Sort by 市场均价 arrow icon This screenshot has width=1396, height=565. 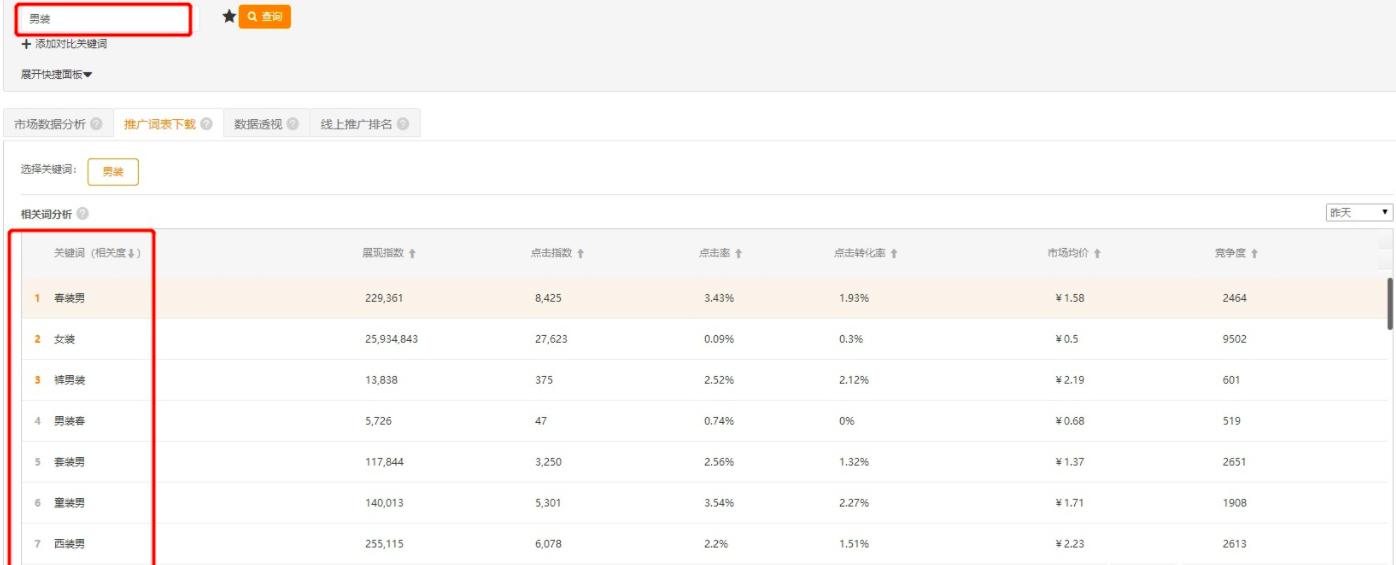(1097, 254)
